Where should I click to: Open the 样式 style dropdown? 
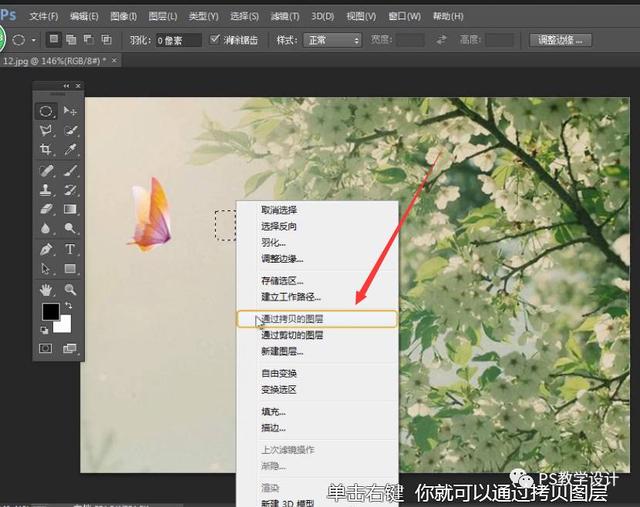pos(332,40)
